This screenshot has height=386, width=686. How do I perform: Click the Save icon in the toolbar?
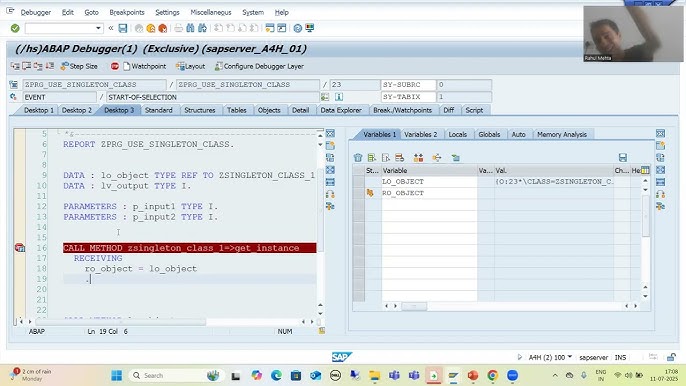123,28
